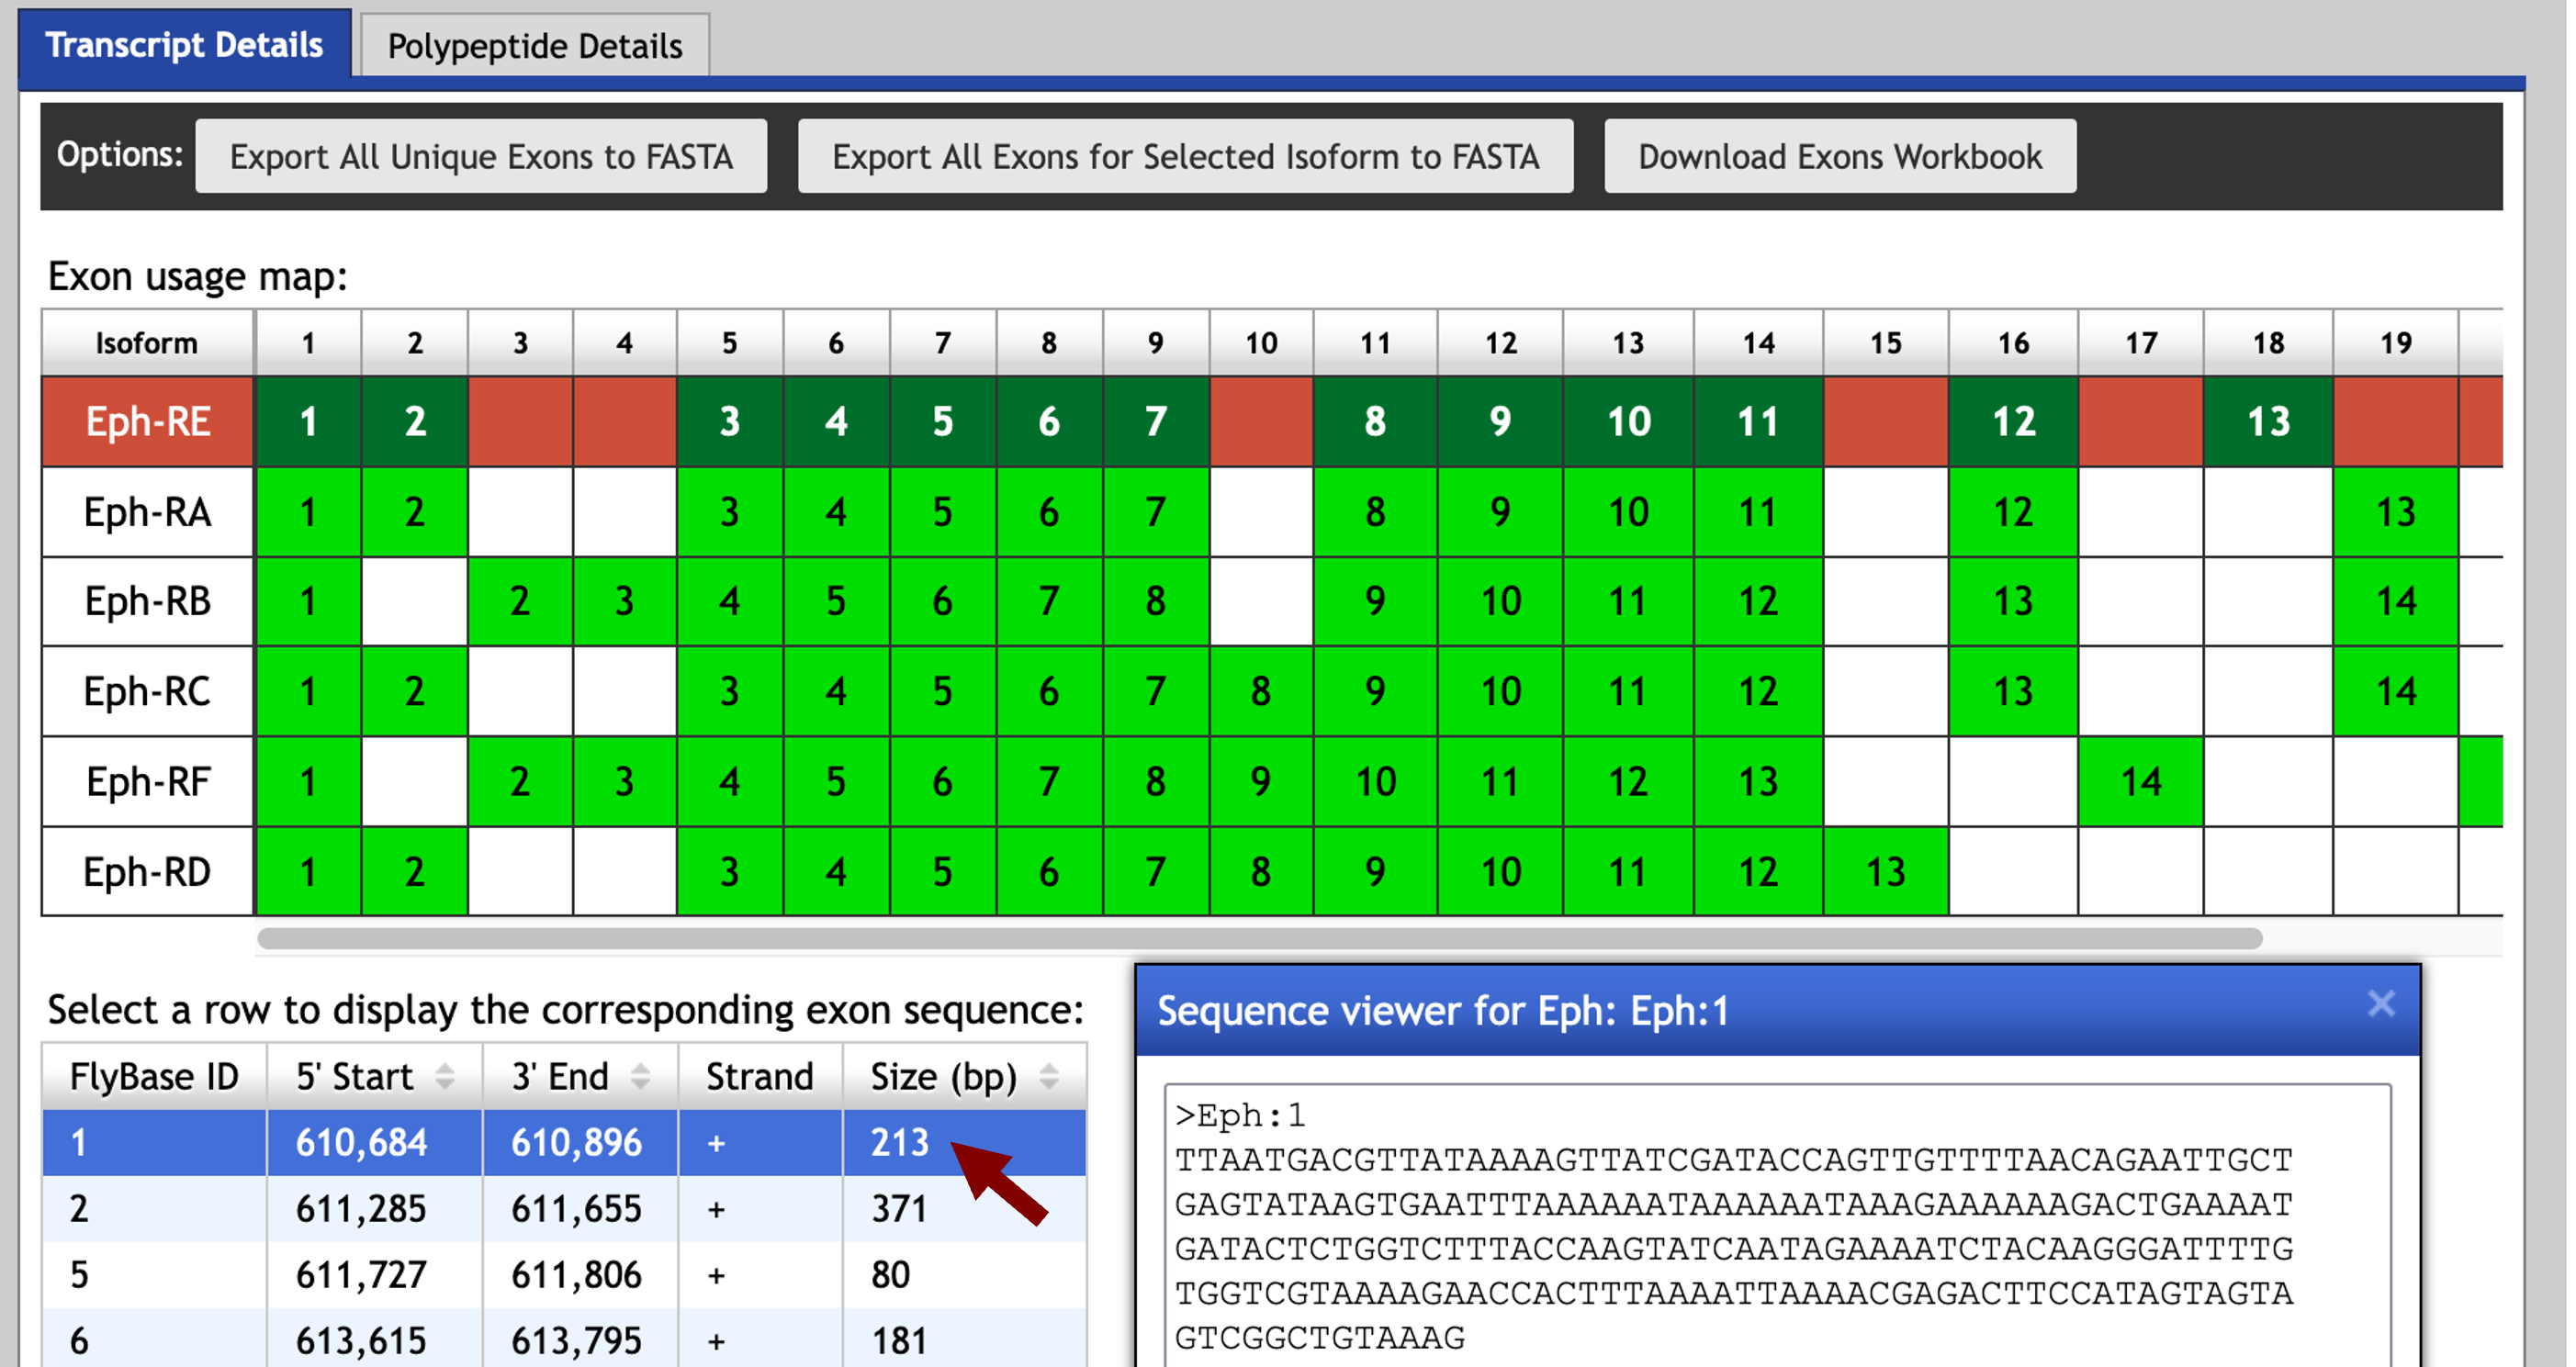Sort table by Size (bp) column arrows
This screenshot has width=2576, height=1367.
[x=1049, y=1077]
